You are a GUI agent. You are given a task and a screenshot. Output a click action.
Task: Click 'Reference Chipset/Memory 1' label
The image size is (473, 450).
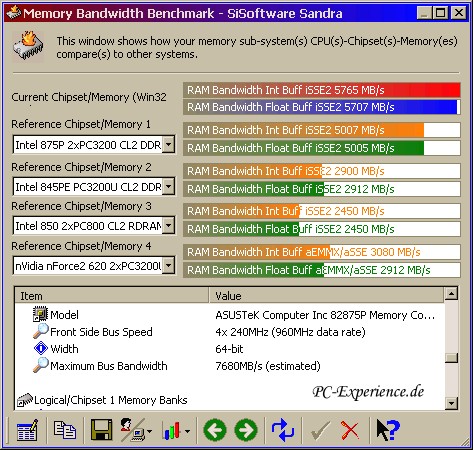81,124
